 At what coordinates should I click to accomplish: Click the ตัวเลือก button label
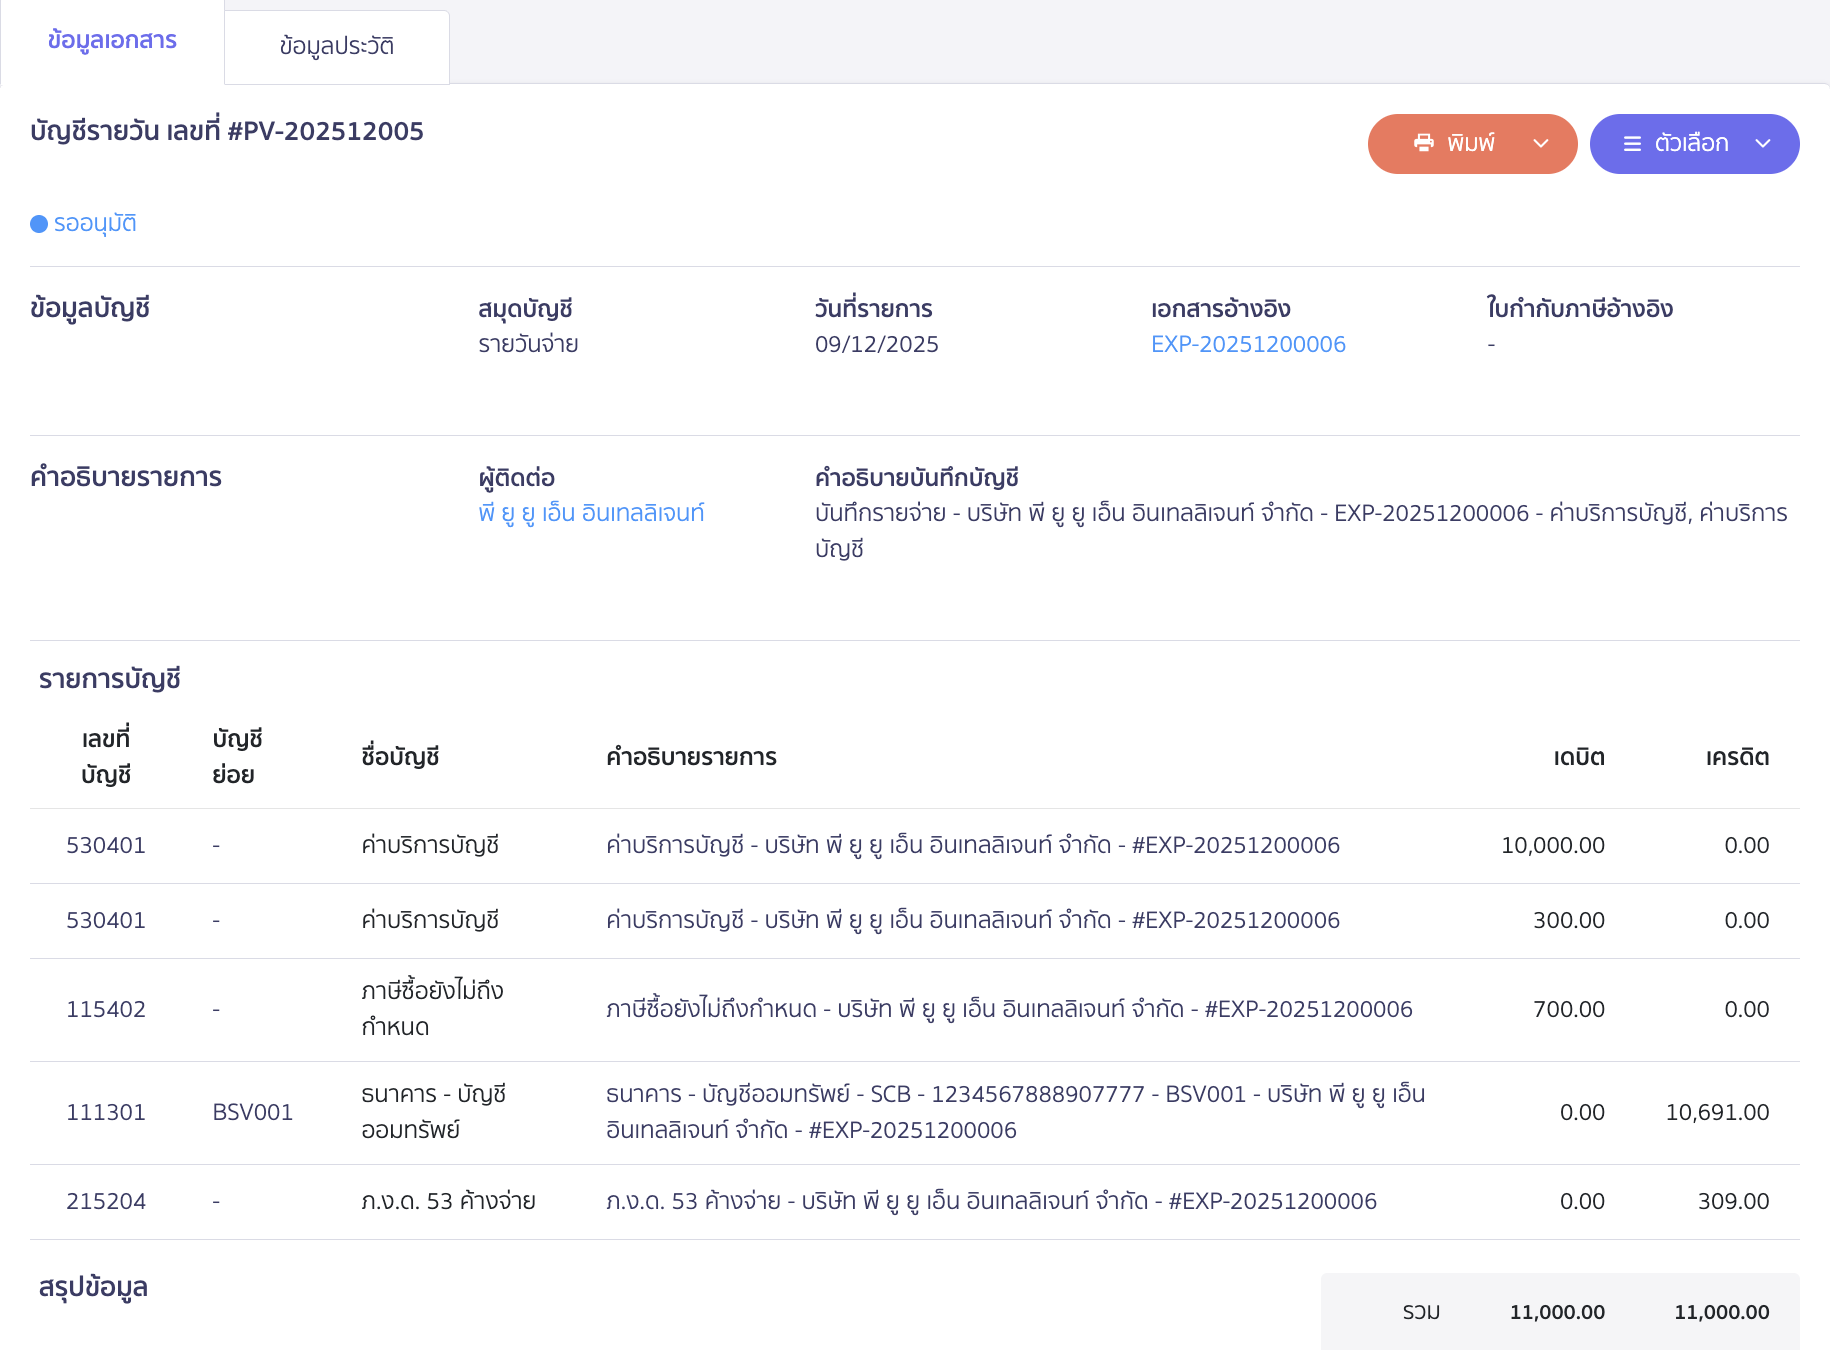[1691, 144]
